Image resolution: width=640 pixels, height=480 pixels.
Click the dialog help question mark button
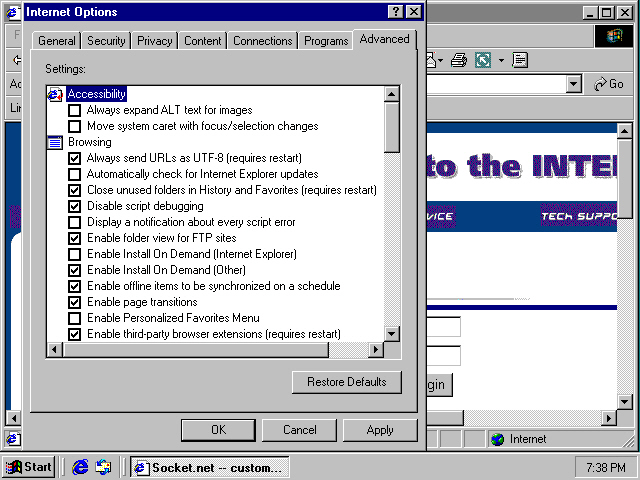pyautogui.click(x=396, y=12)
